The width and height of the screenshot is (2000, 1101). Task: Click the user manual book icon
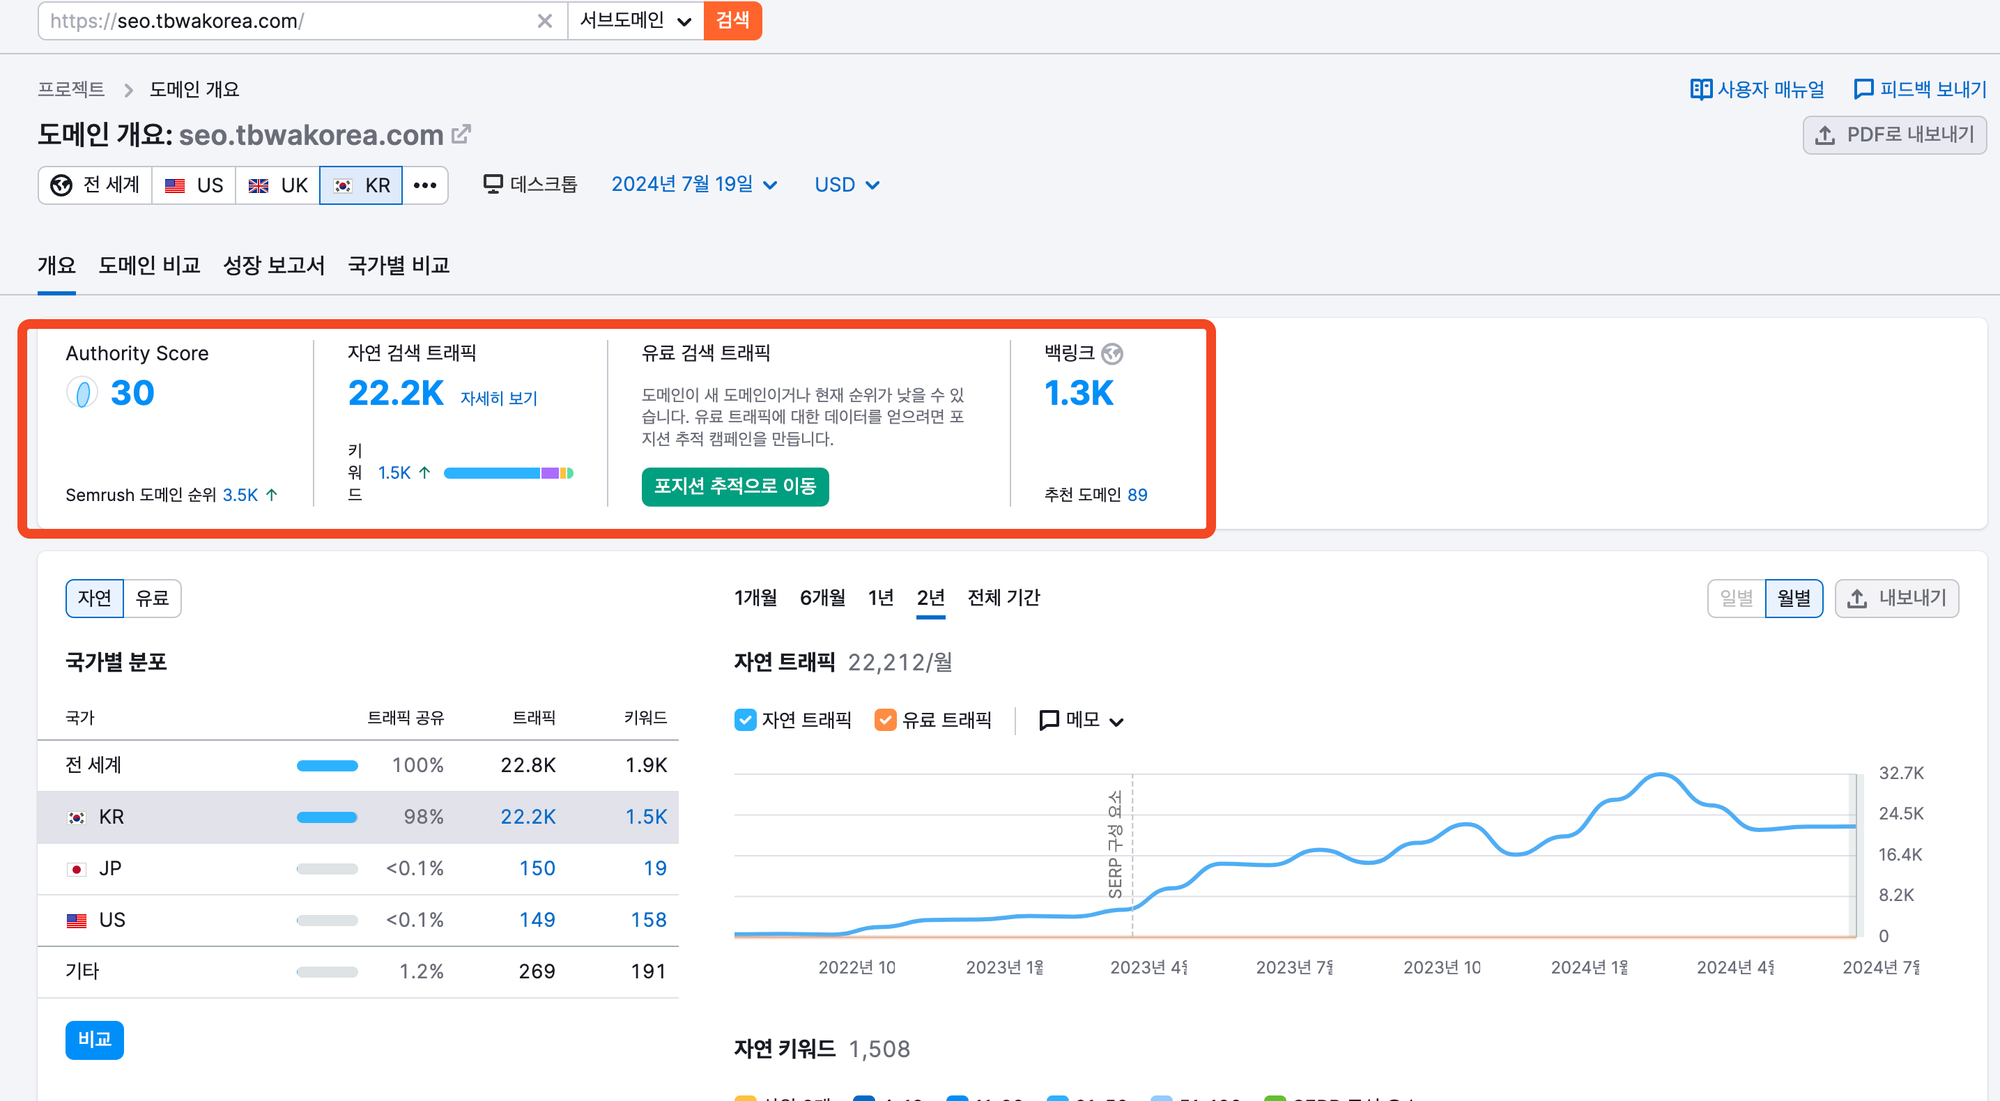pos(1701,89)
